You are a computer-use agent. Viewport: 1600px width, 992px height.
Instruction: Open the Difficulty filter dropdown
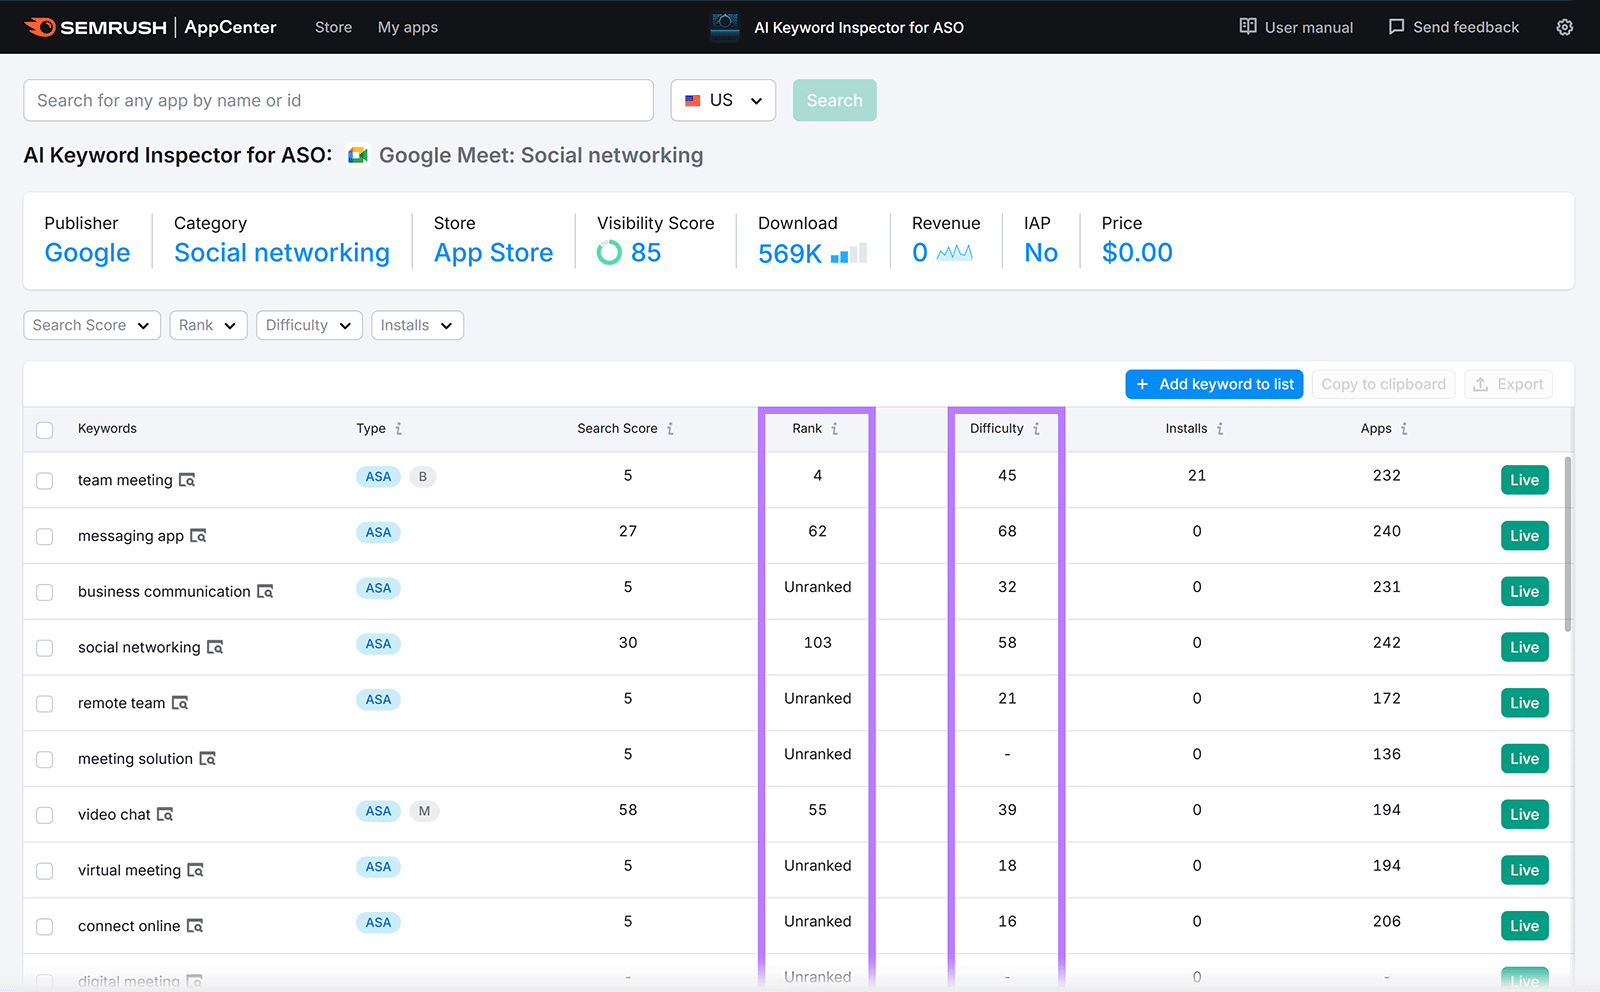308,325
